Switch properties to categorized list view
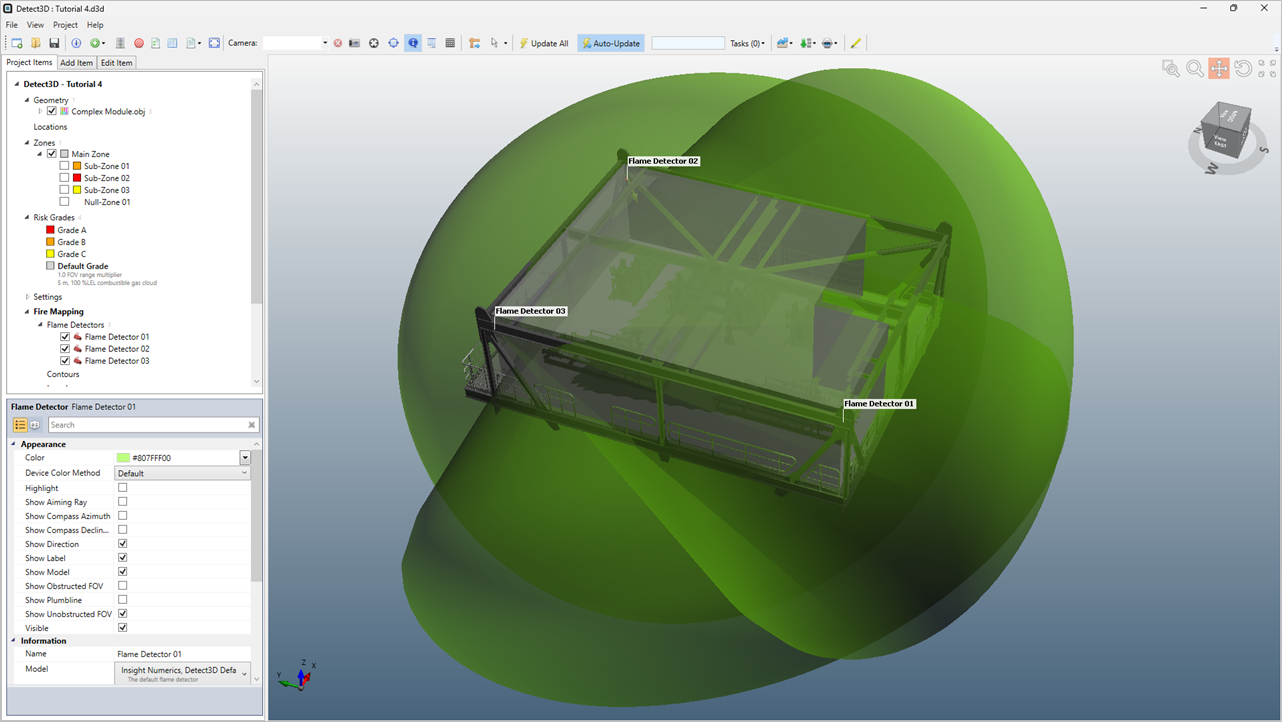 (x=20, y=425)
